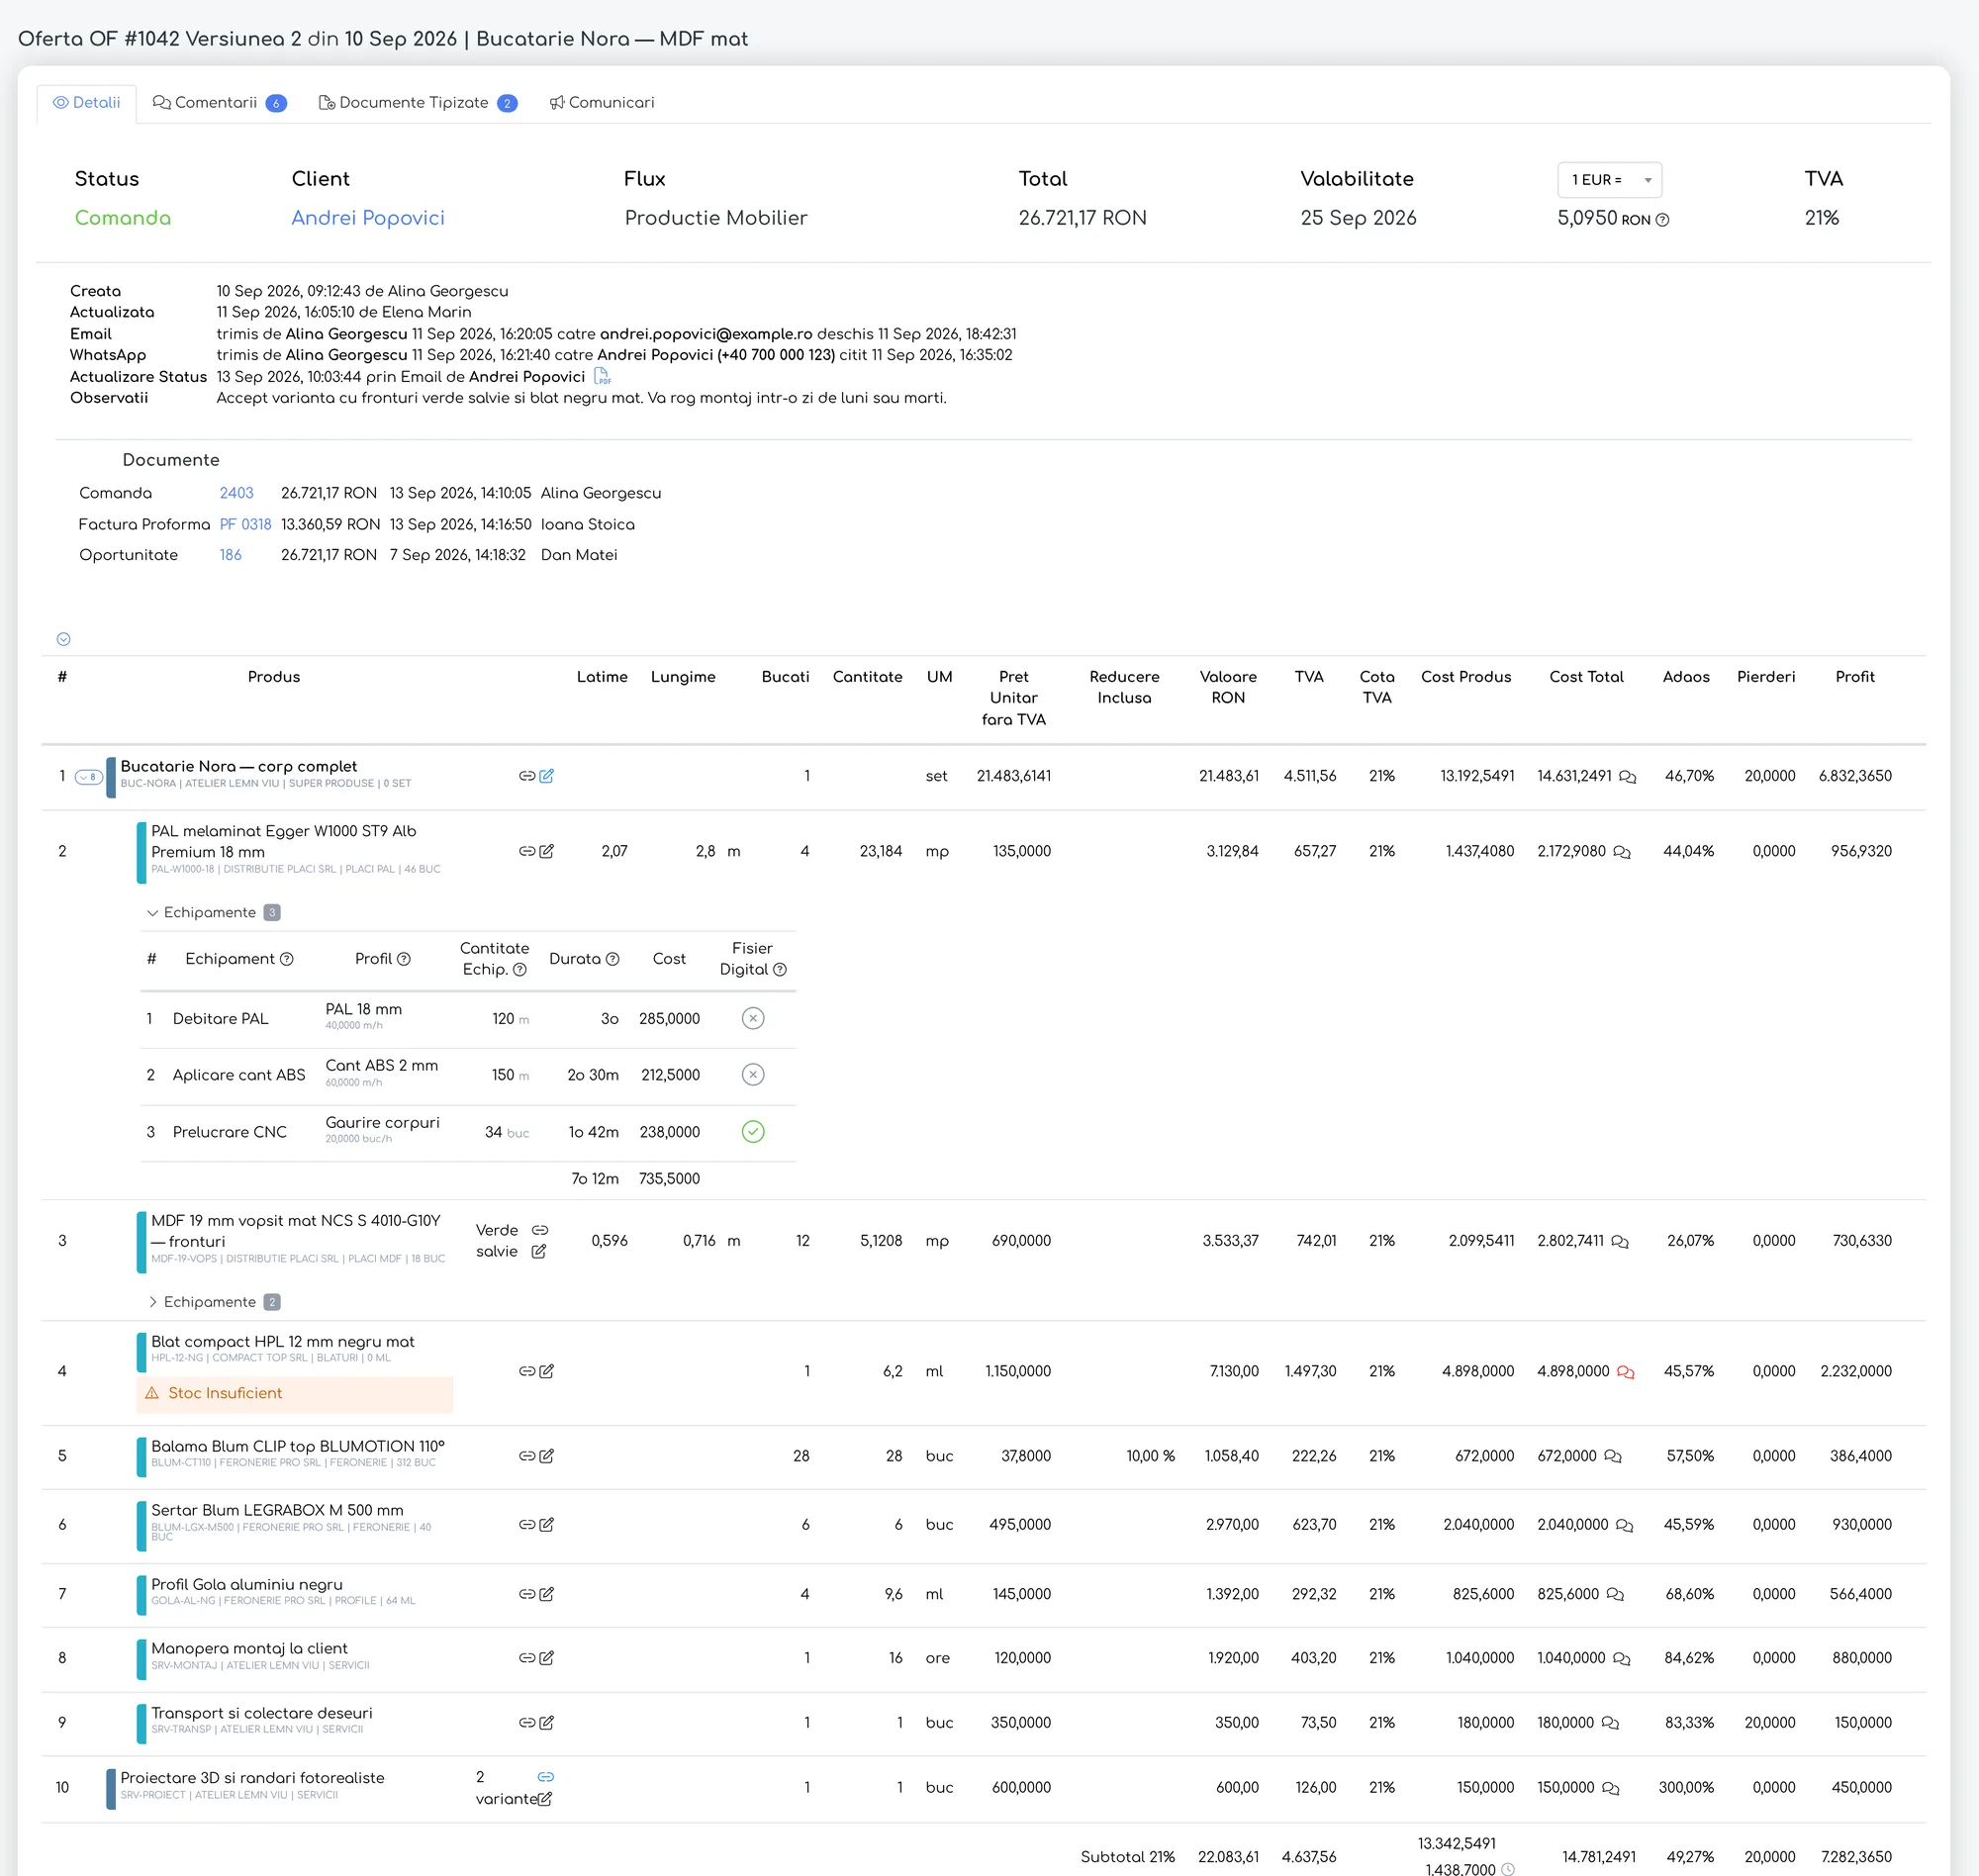Click link icon for Sertar Blum LEGRABOX
The width and height of the screenshot is (1979, 1876).
click(x=526, y=1524)
